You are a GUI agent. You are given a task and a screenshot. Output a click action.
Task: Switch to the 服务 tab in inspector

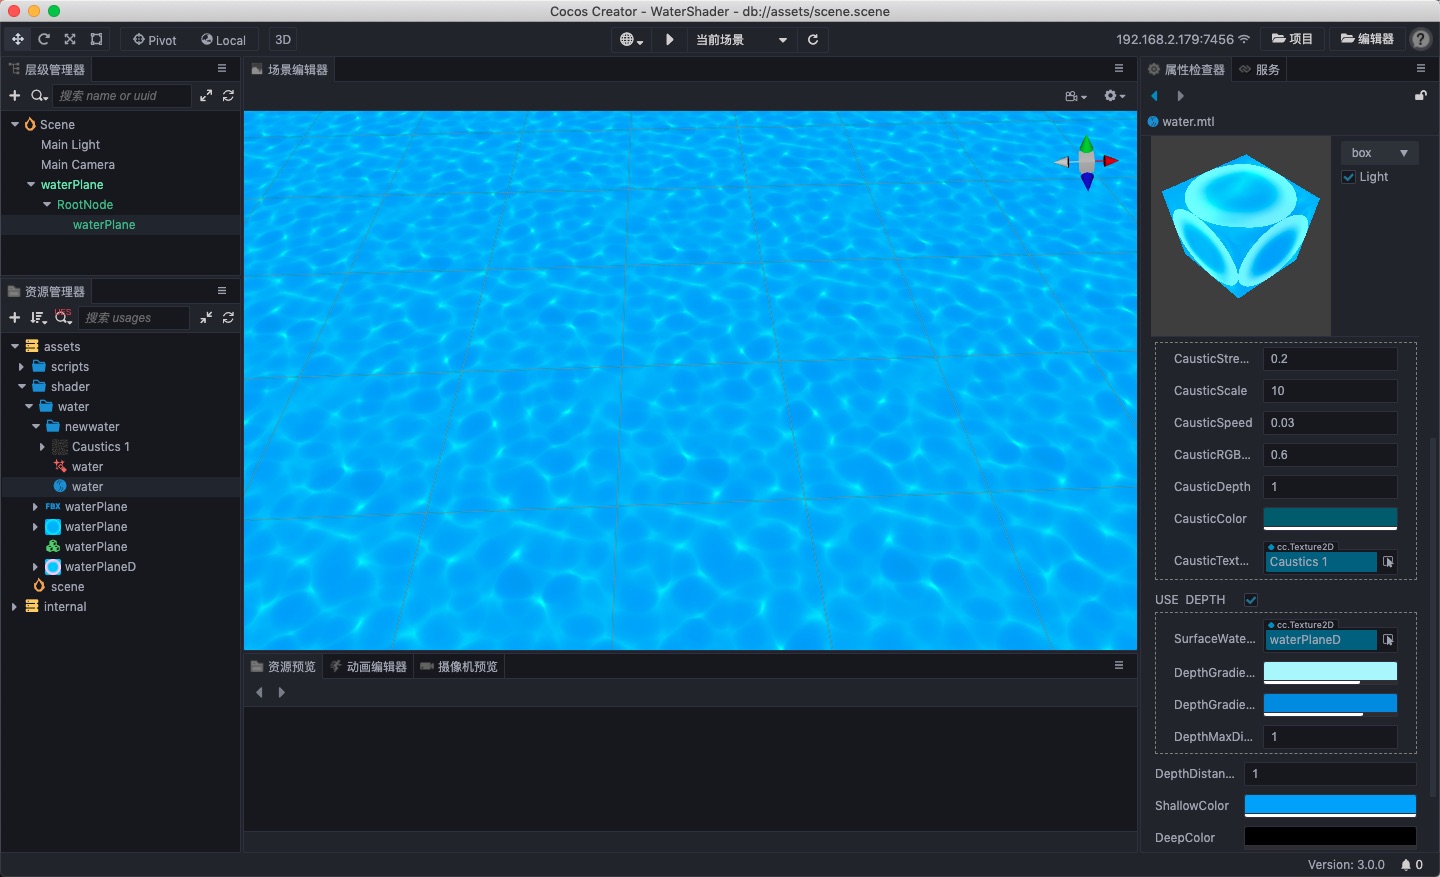1259,69
